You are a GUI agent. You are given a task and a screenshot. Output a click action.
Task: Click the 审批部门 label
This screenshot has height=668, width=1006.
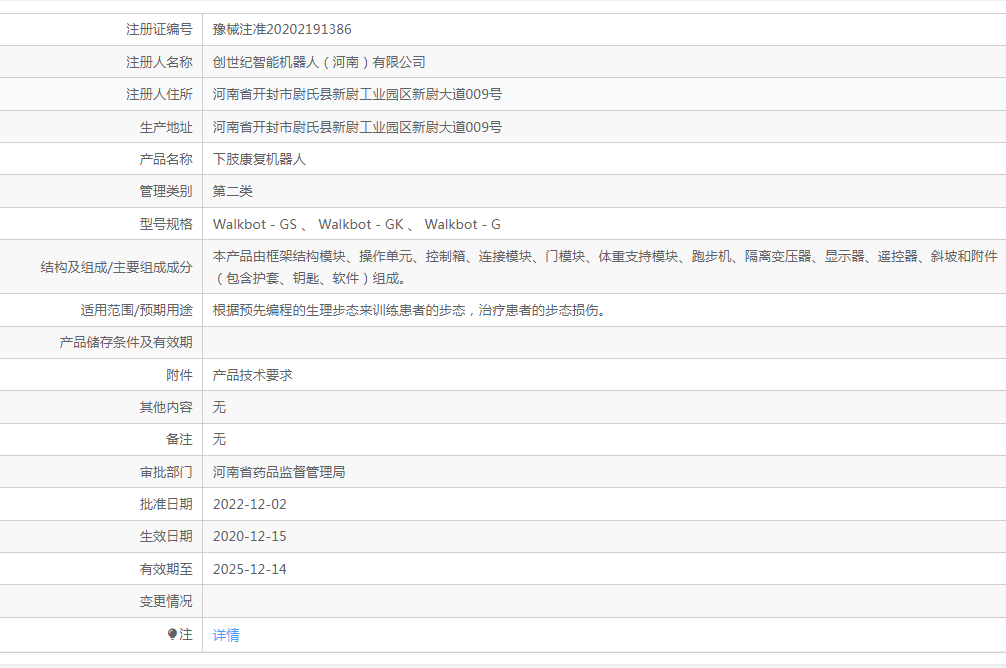pos(166,472)
